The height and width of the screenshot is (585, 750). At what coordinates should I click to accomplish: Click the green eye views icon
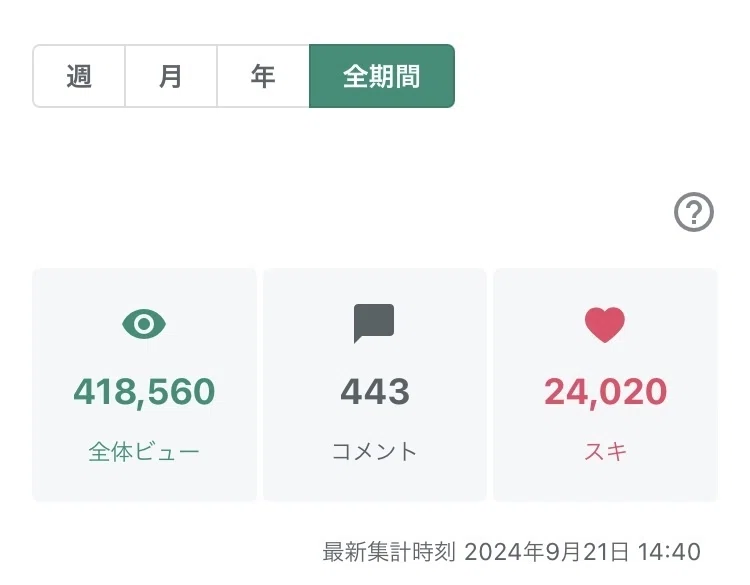[144, 324]
